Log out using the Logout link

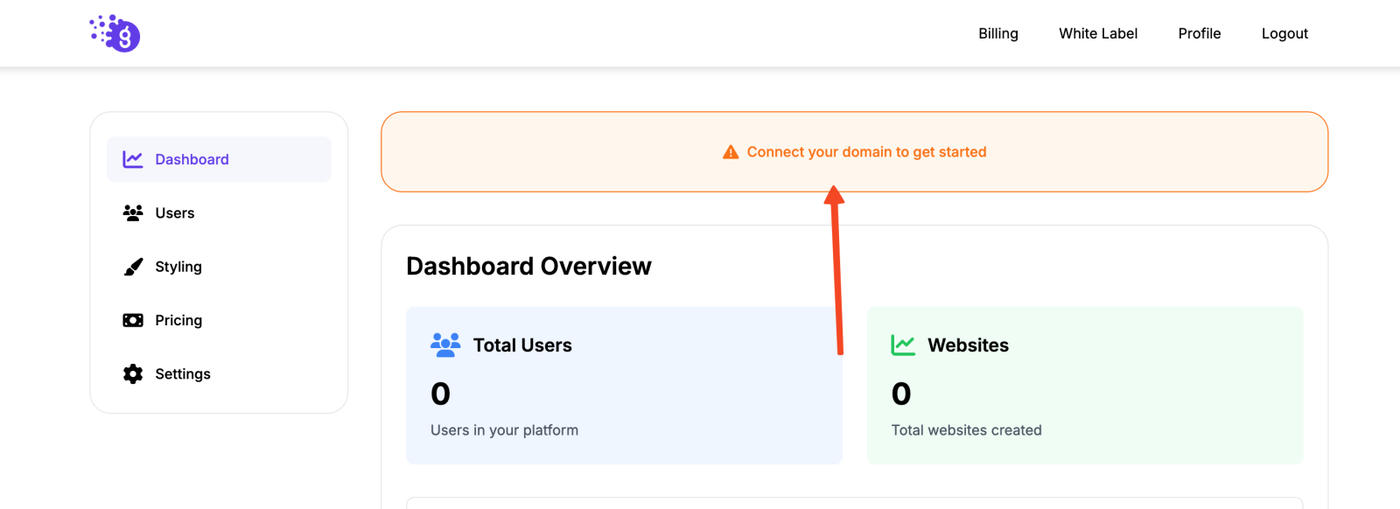[1284, 34]
